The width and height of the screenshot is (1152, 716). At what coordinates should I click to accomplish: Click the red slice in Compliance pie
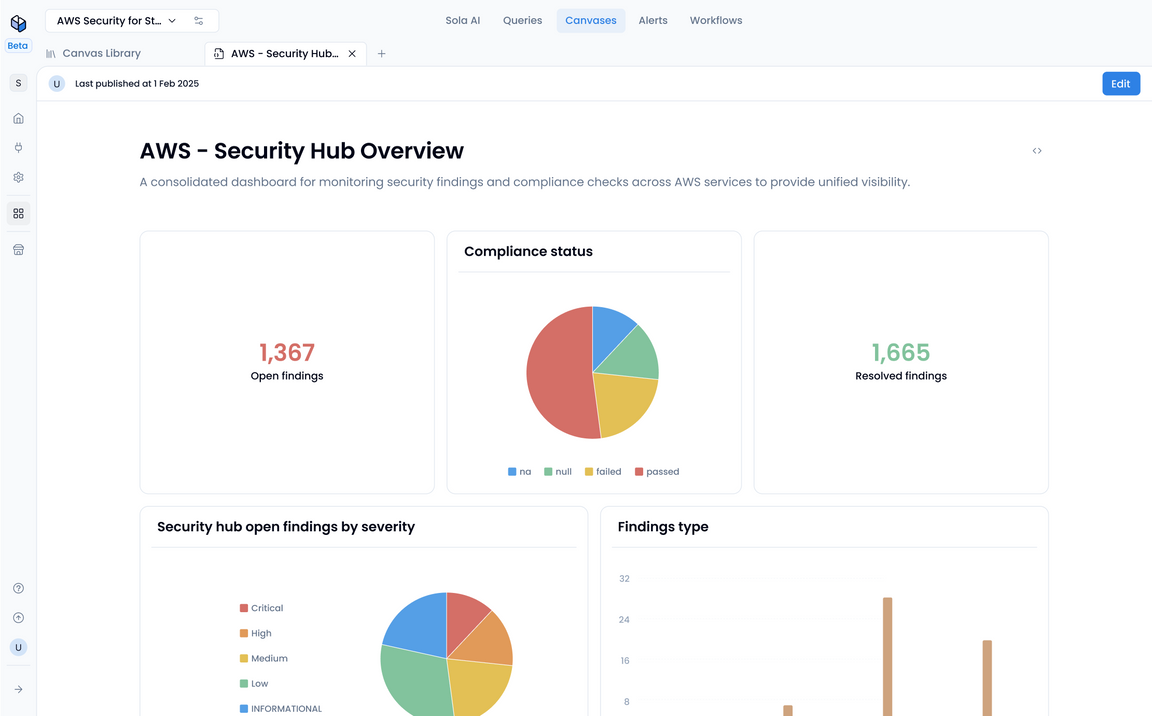pyautogui.click(x=558, y=373)
